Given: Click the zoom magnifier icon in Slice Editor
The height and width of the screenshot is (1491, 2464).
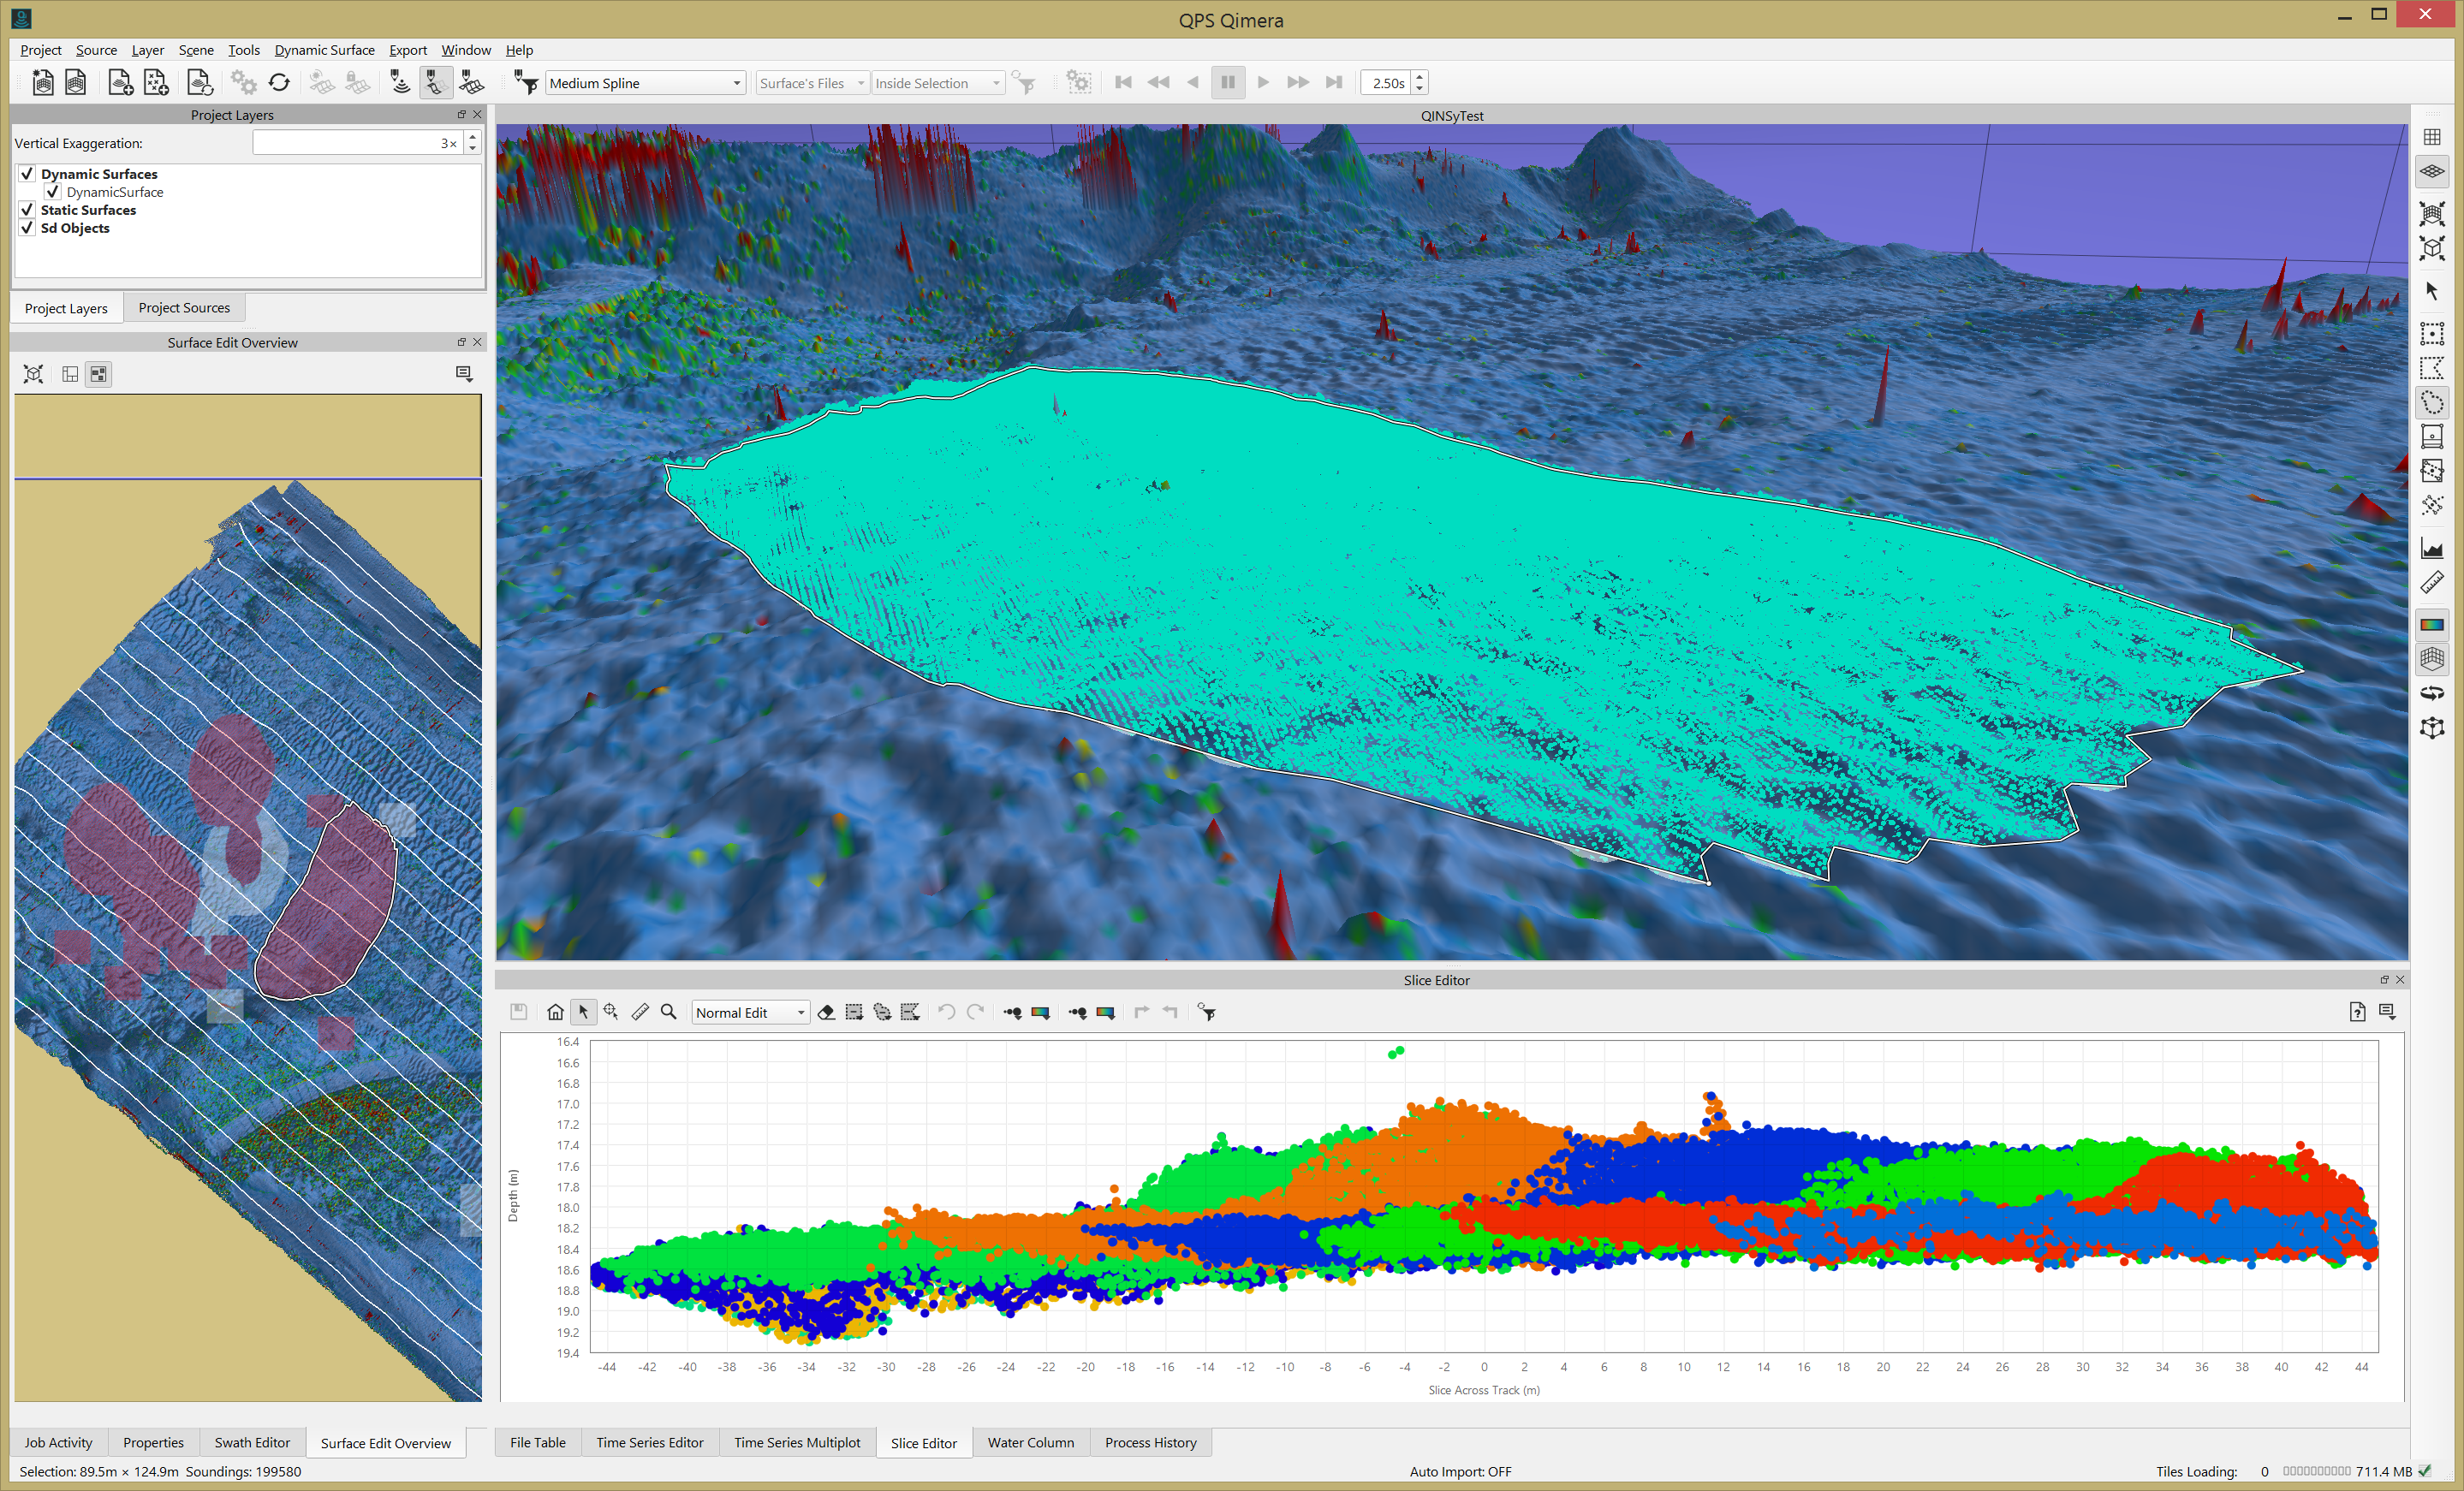Looking at the screenshot, I should (669, 1012).
